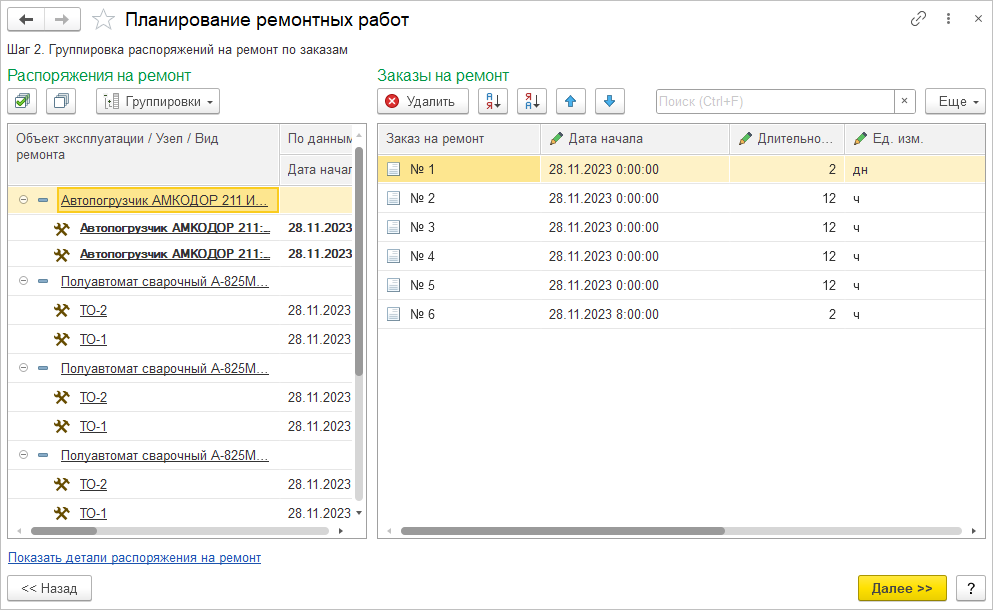993x610 pixels.
Task: Open help with the ? button
Action: (x=971, y=588)
